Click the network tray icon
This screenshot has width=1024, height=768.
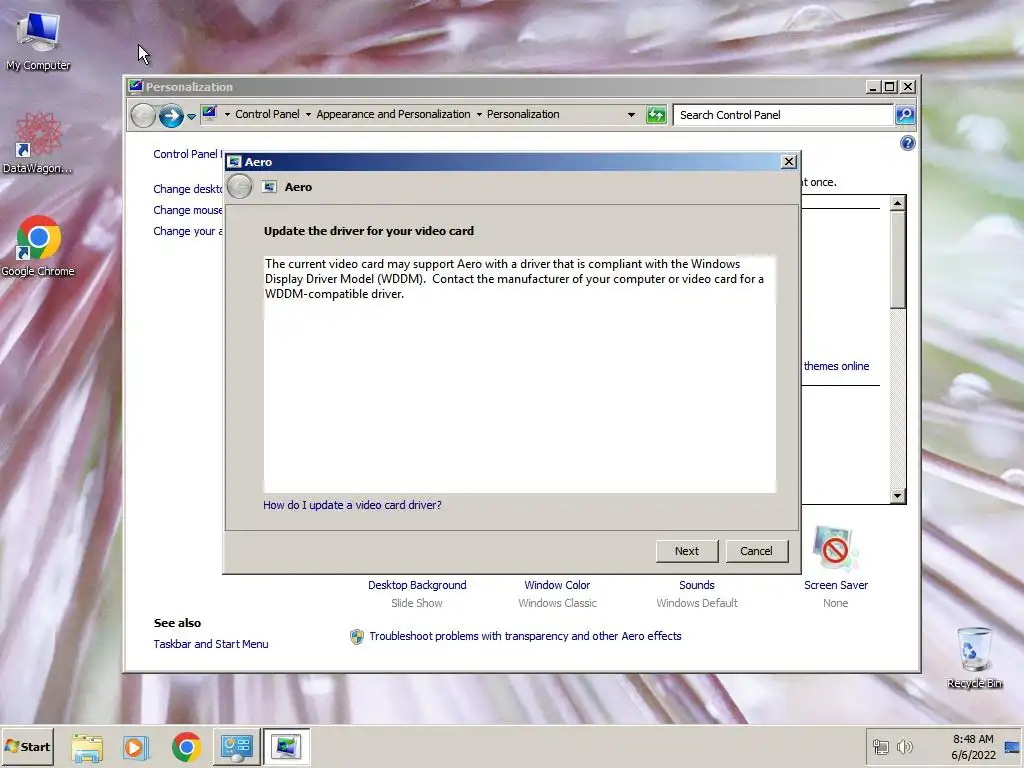(881, 746)
